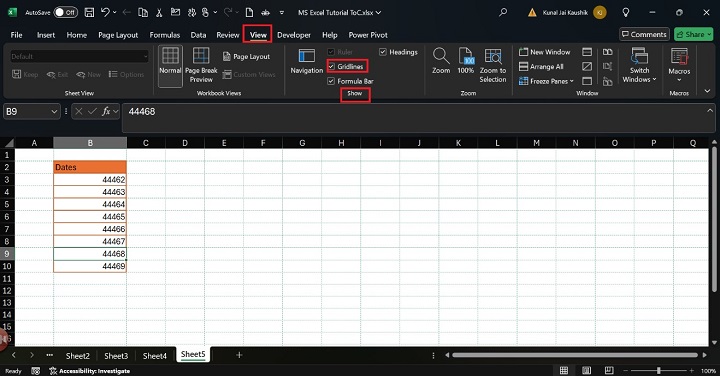Open the Developer tab
Screen dimensions: 720x376
(x=294, y=35)
